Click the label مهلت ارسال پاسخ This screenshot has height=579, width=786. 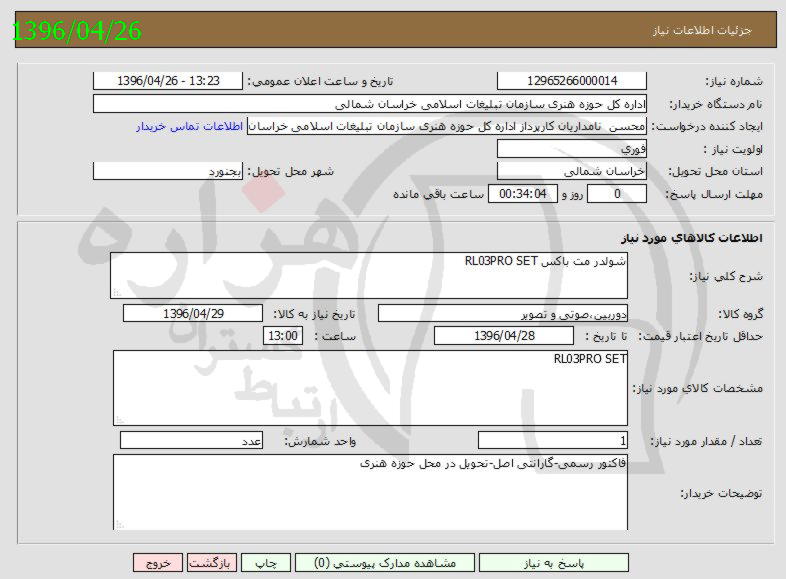(714, 195)
